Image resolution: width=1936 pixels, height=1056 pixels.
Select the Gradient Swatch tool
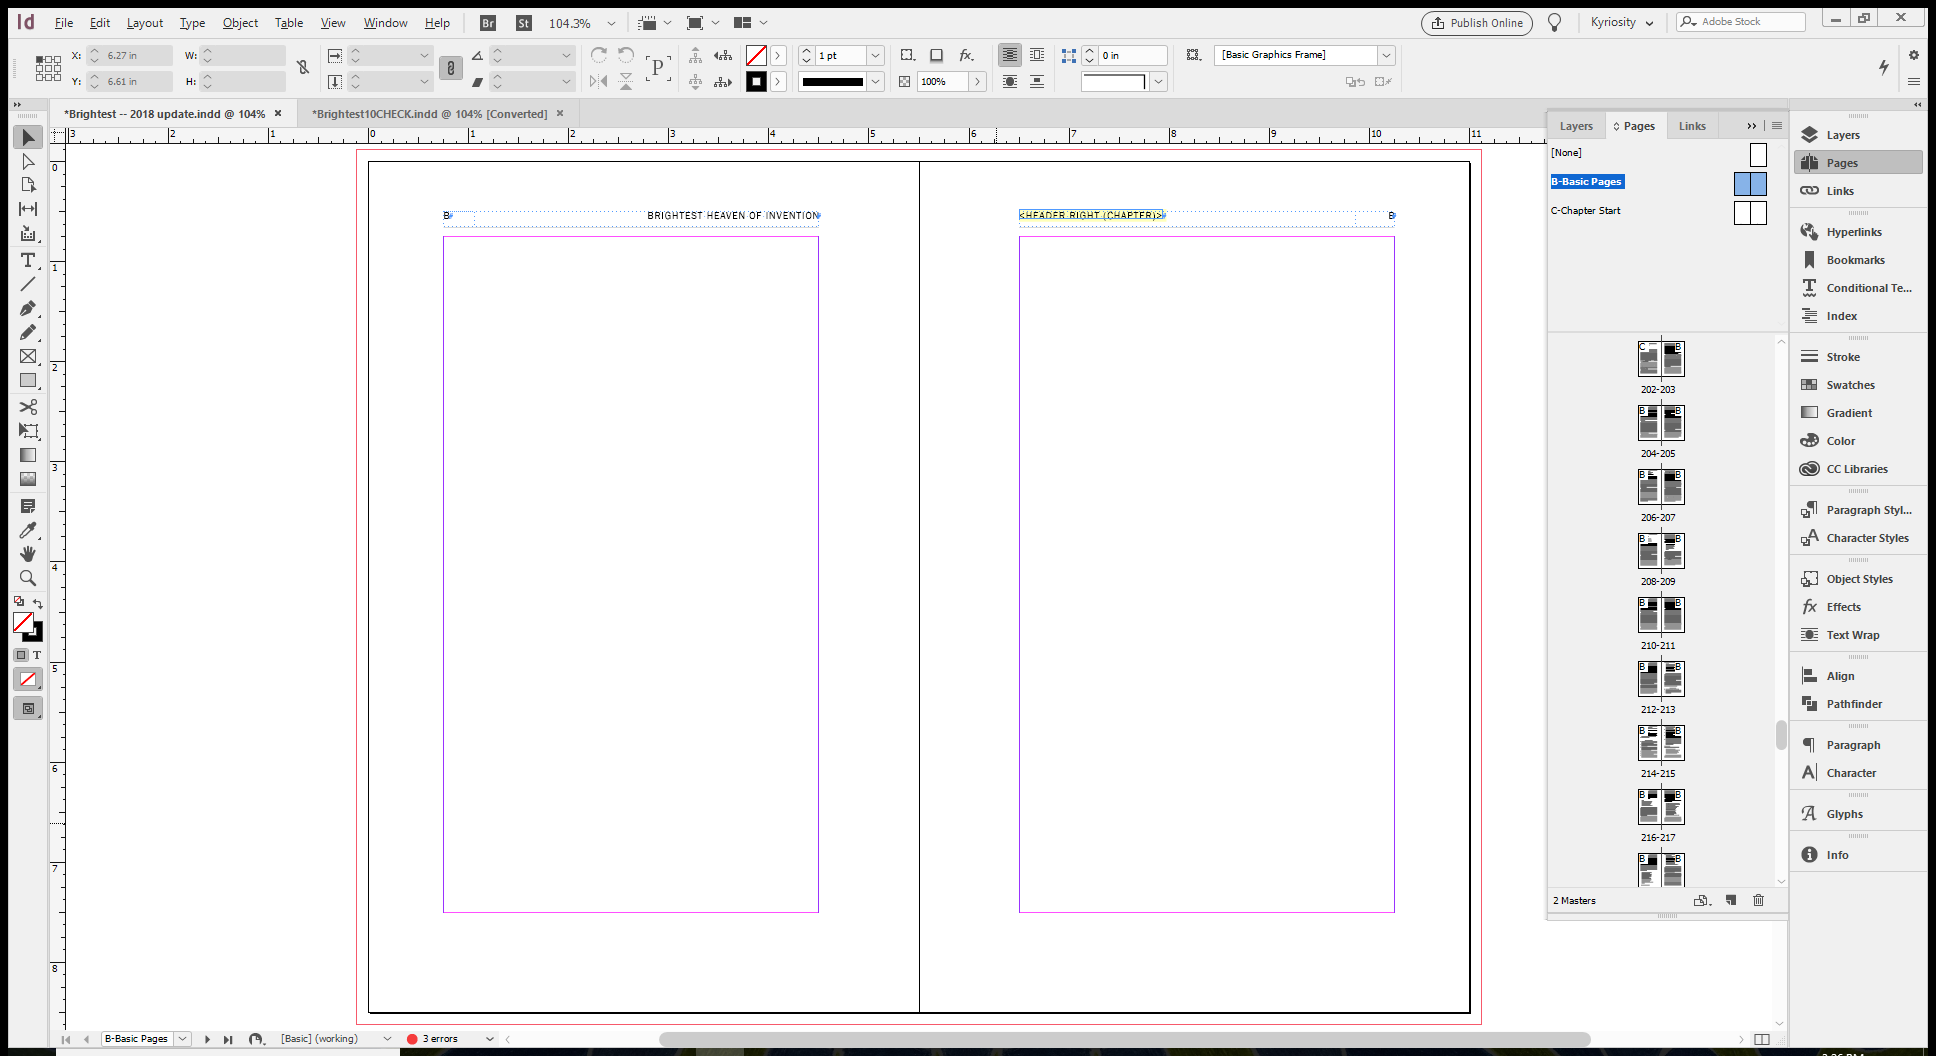pos(28,455)
